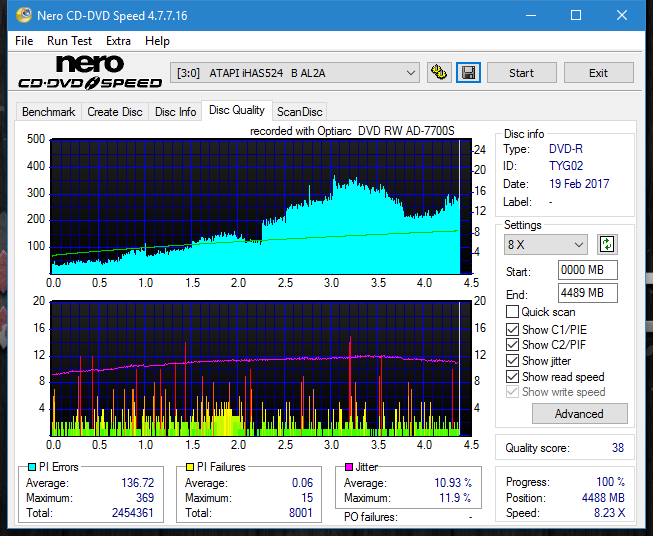This screenshot has width=653, height=536.
Task: Click the disc type DVD-R value
Action: tap(566, 149)
